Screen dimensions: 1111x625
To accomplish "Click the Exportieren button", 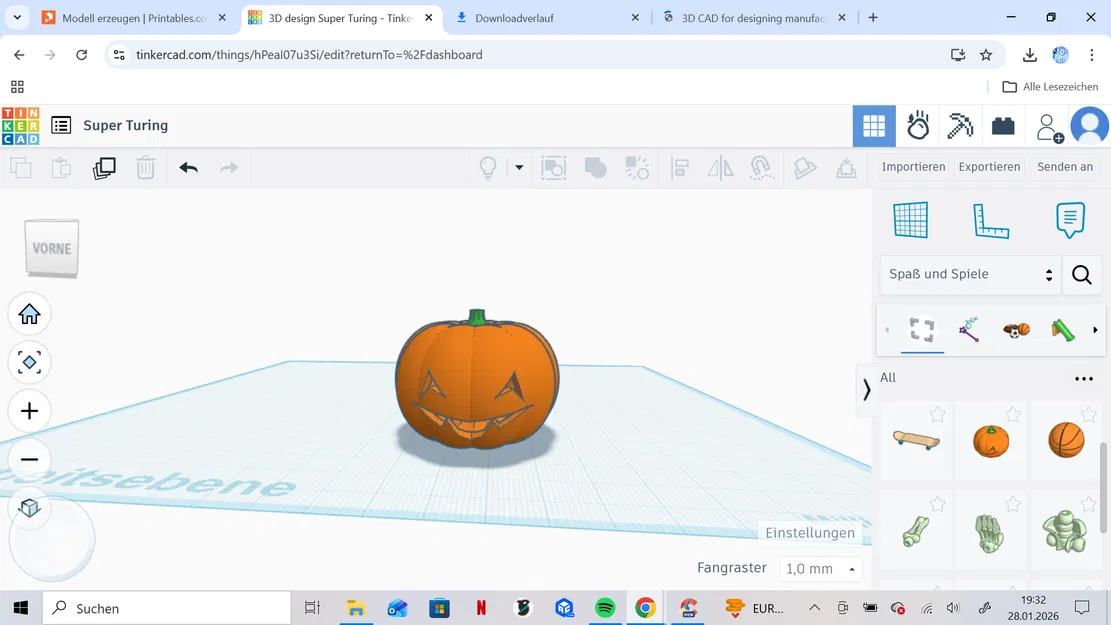I will pyautogui.click(x=989, y=167).
